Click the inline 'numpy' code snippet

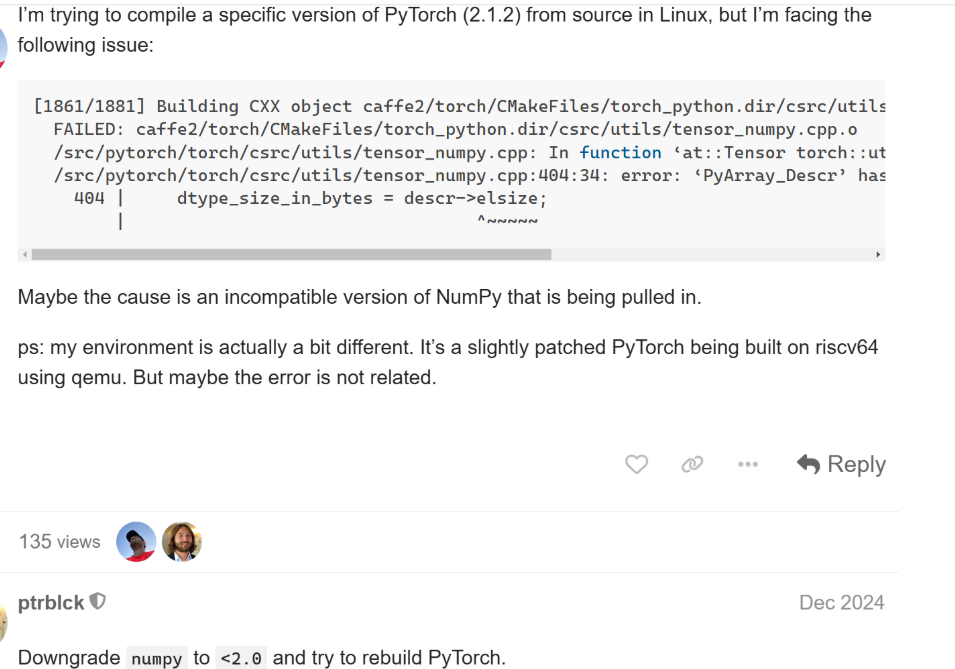click(x=157, y=658)
